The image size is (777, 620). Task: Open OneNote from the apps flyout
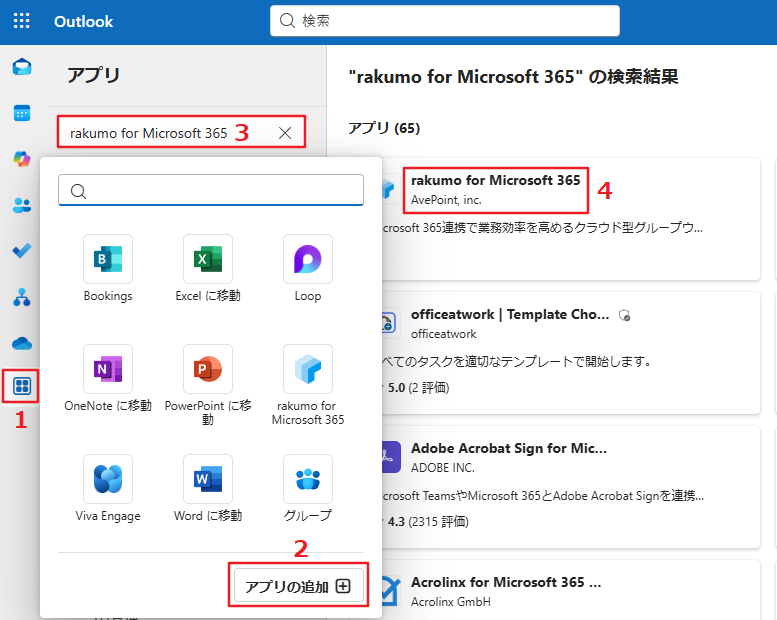[108, 379]
